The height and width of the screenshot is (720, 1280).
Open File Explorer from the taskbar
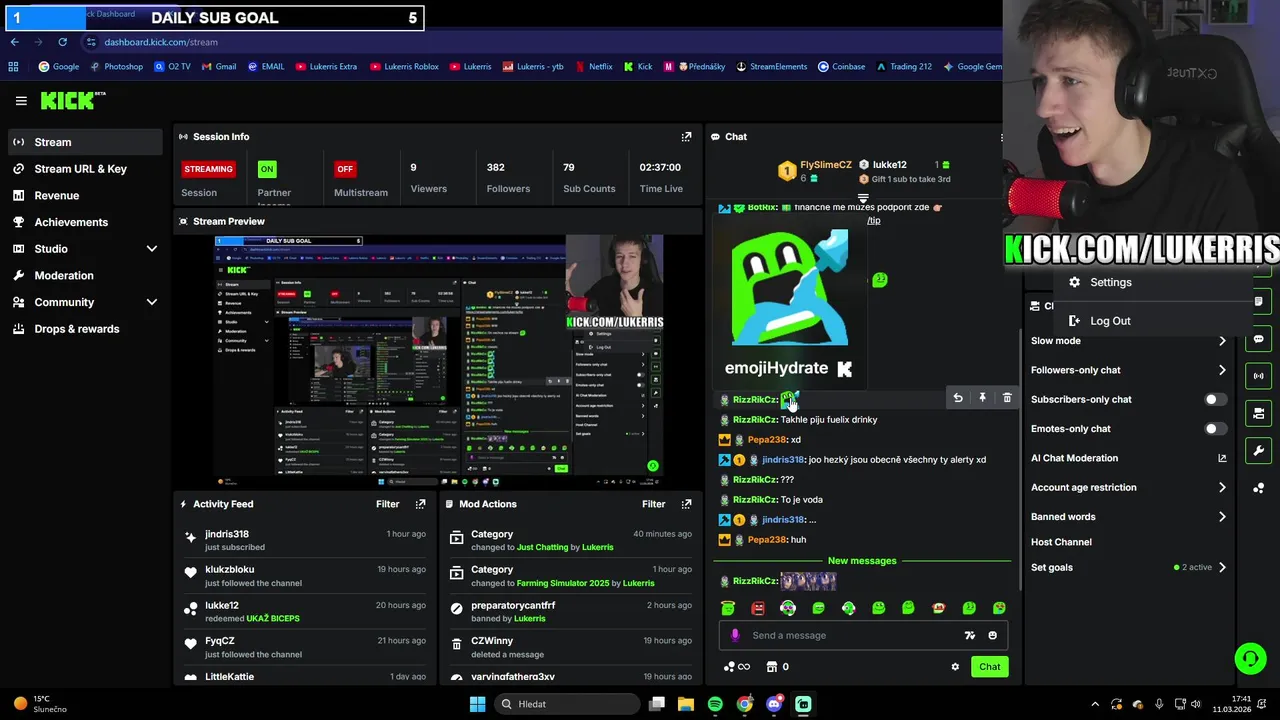click(686, 704)
